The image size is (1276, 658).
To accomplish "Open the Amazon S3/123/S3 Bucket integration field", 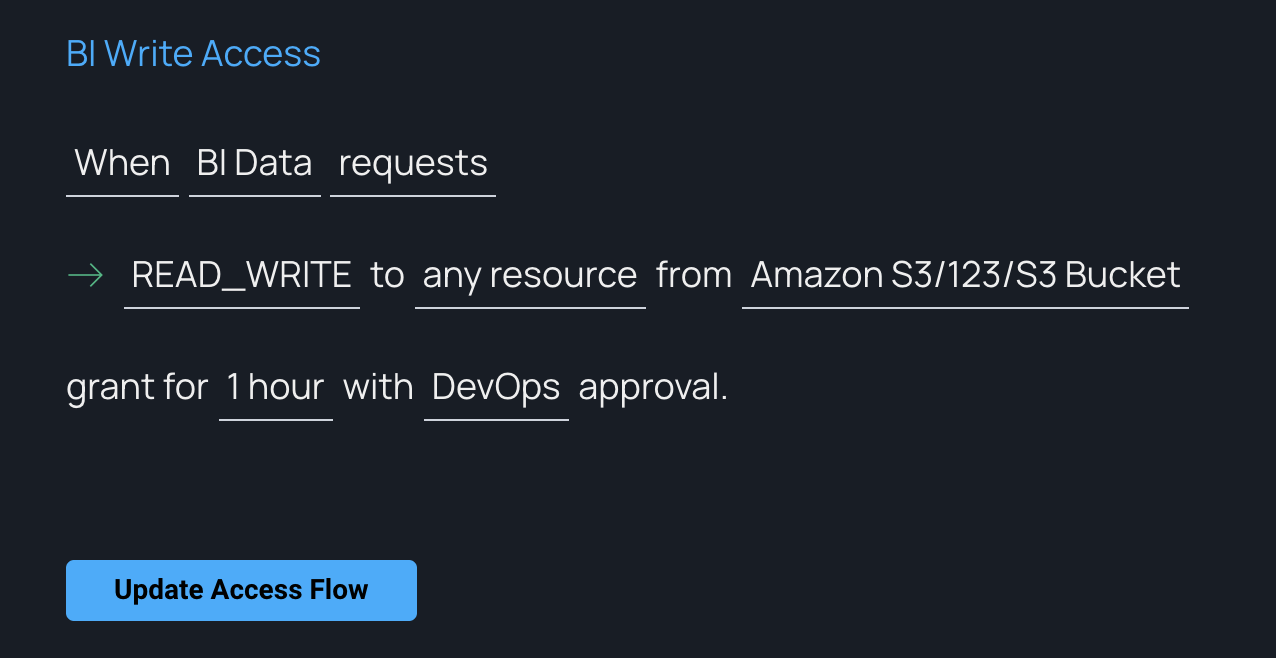I will [x=965, y=275].
